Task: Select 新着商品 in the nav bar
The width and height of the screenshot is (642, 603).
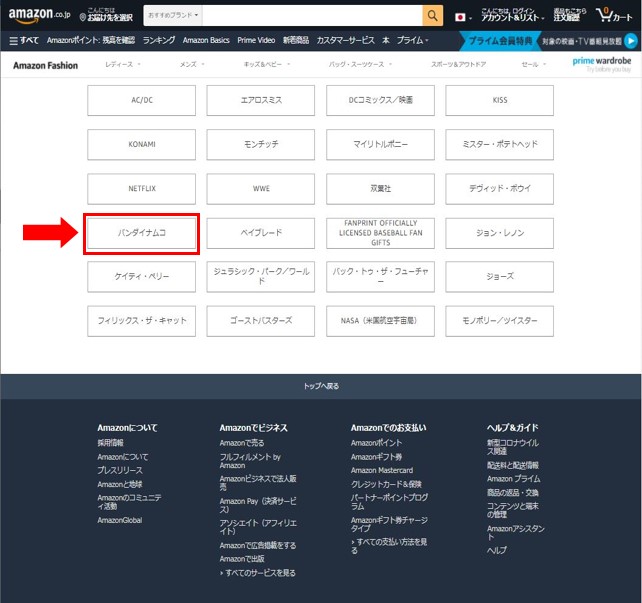Action: [x=296, y=40]
